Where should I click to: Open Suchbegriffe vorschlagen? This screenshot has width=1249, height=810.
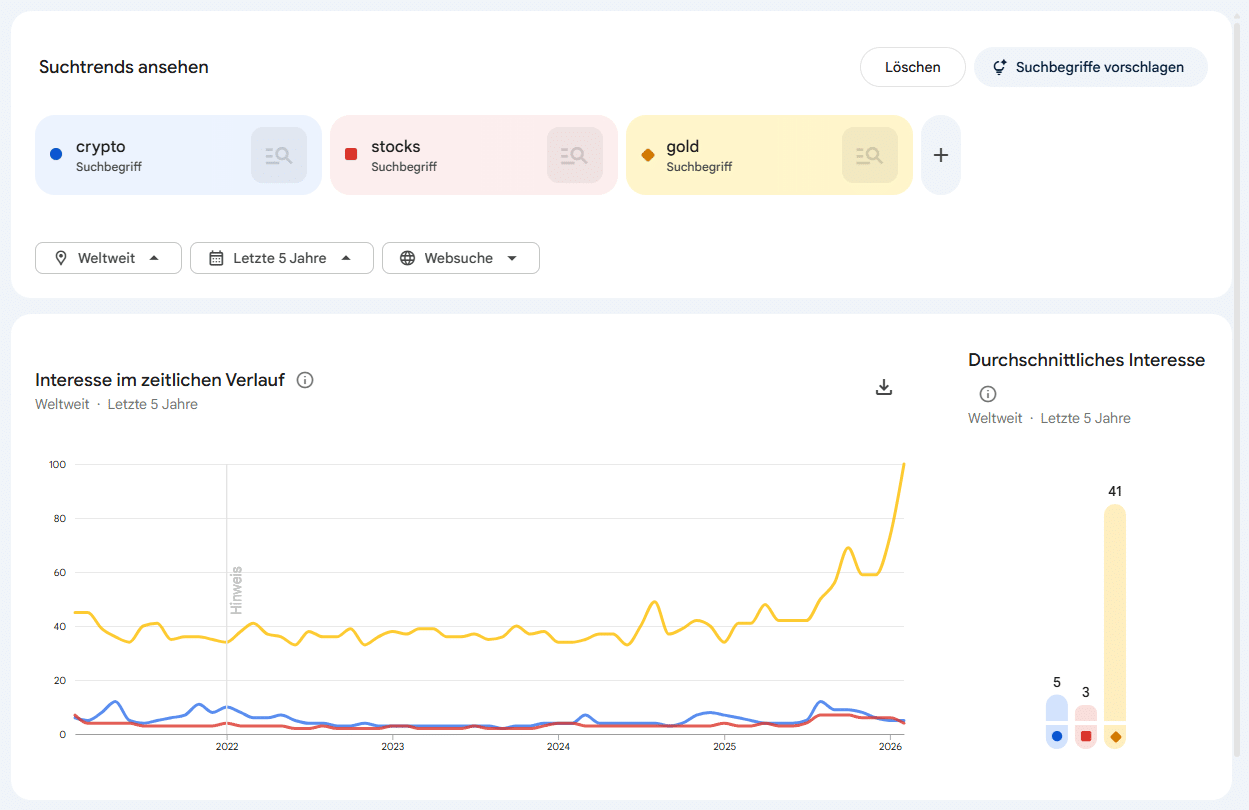pyautogui.click(x=1090, y=66)
